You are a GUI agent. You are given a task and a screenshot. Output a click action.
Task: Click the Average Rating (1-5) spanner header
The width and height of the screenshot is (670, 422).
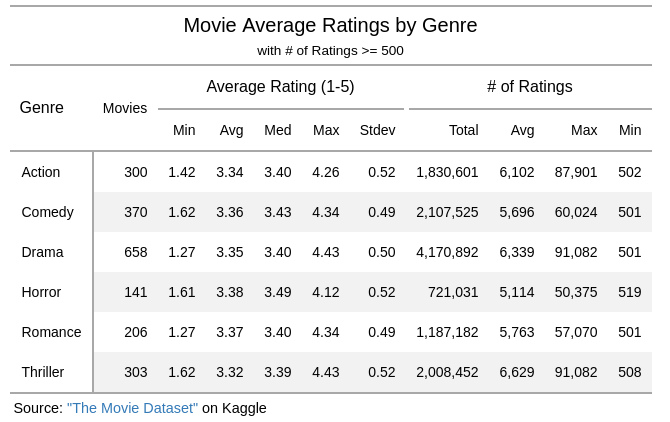[x=280, y=87]
